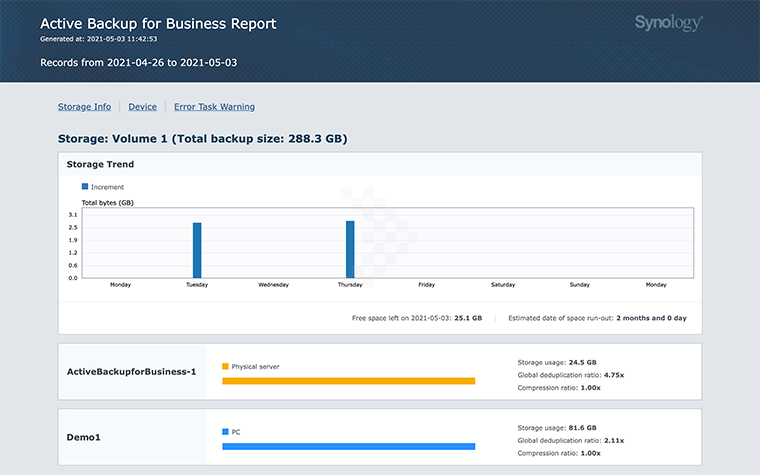Image resolution: width=760 pixels, height=475 pixels.
Task: Select the Thursday increment bar in chart
Action: click(x=350, y=249)
